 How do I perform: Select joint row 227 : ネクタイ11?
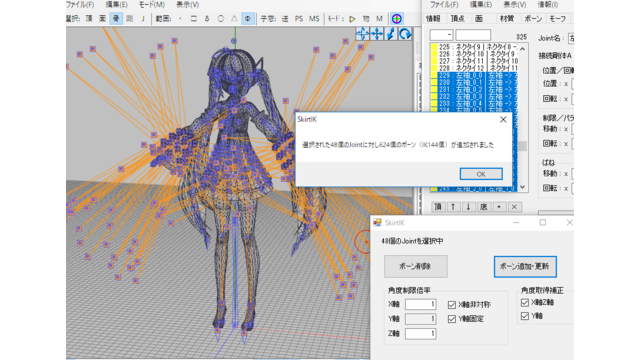pyautogui.click(x=474, y=61)
